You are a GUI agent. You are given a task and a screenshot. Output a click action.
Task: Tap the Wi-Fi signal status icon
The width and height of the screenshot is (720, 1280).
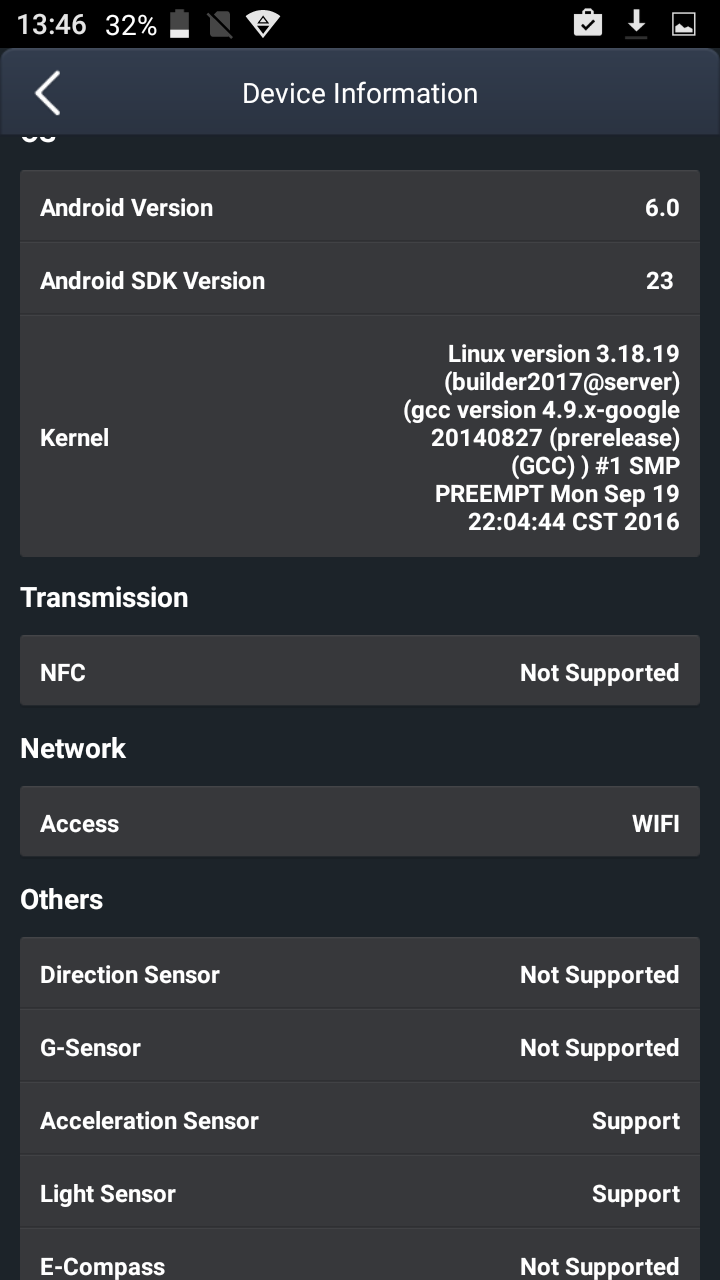262,25
